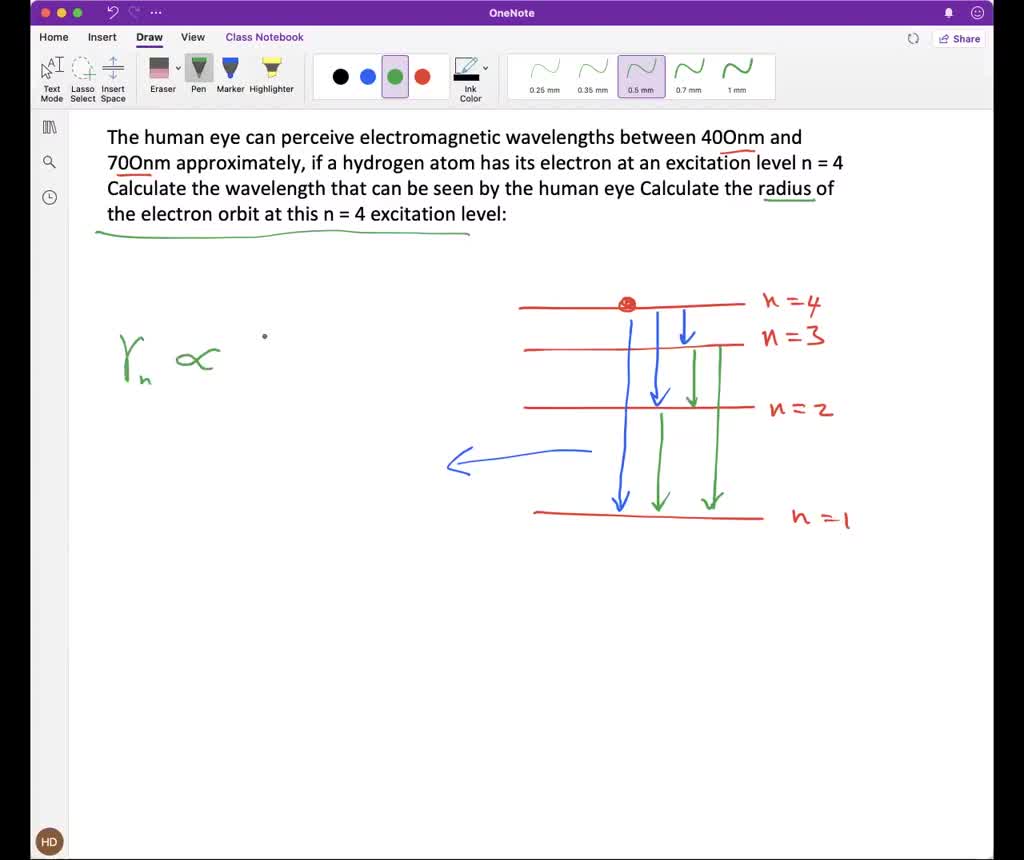Viewport: 1024px width, 860px height.
Task: Show recent notes via clock icon
Action: 49,197
